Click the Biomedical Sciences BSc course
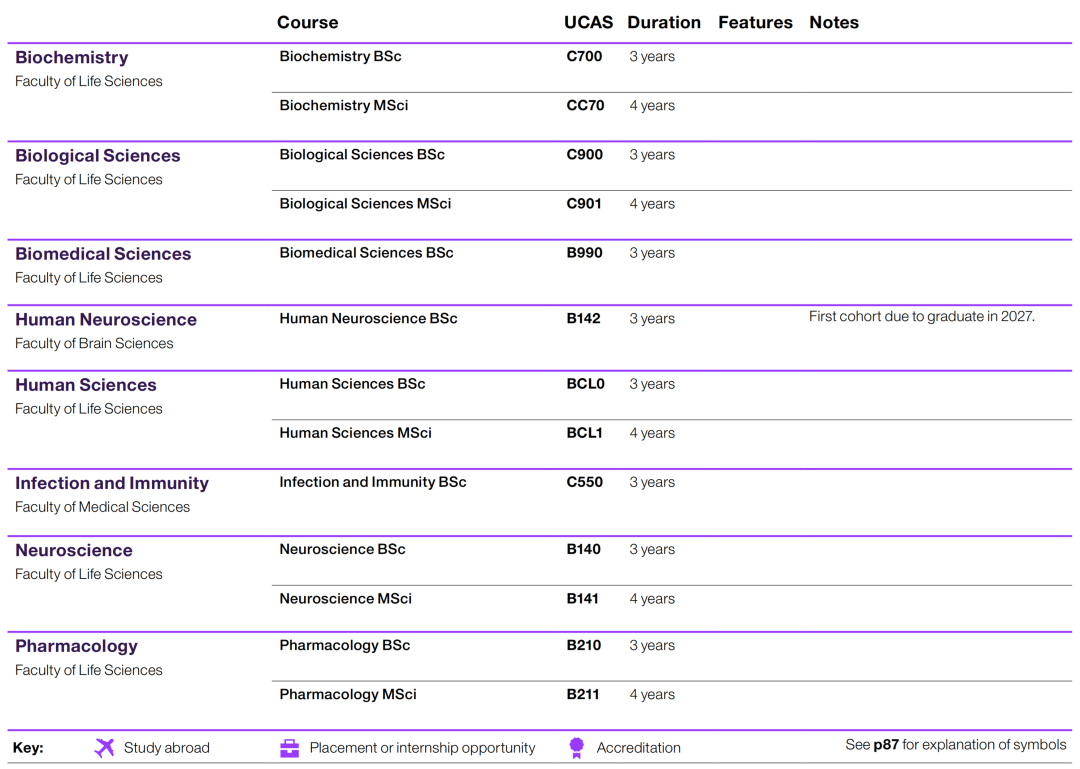Image resolution: width=1080 pixels, height=769 pixels. [366, 253]
